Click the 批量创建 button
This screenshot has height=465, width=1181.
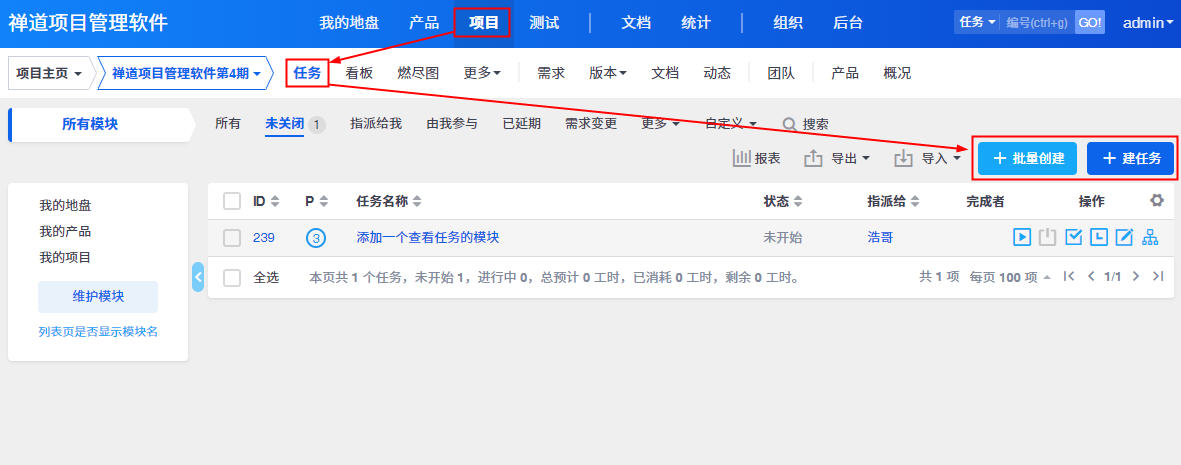coord(1027,158)
